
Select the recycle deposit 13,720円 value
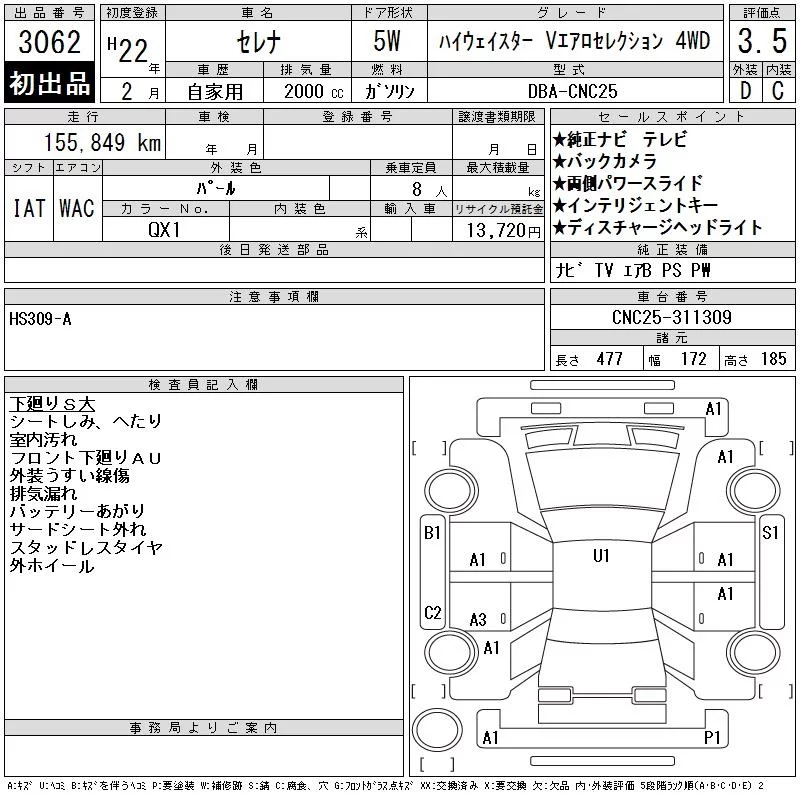tap(498, 230)
